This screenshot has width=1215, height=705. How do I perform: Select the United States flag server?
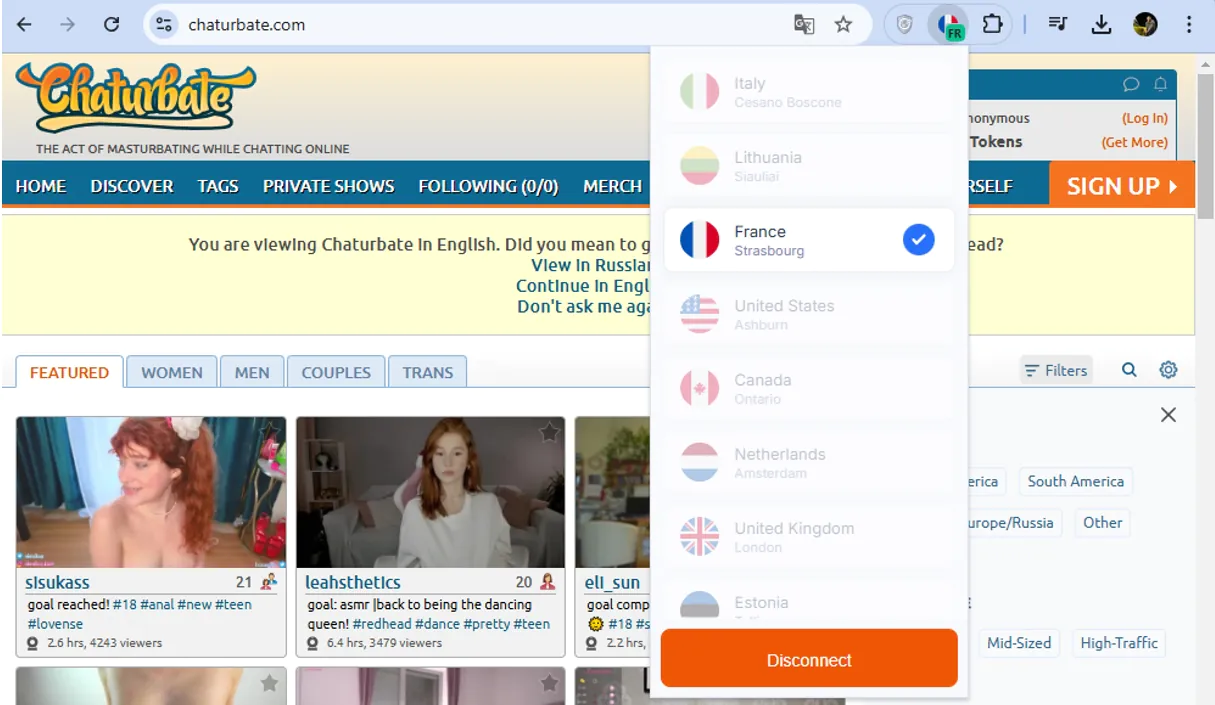[700, 314]
